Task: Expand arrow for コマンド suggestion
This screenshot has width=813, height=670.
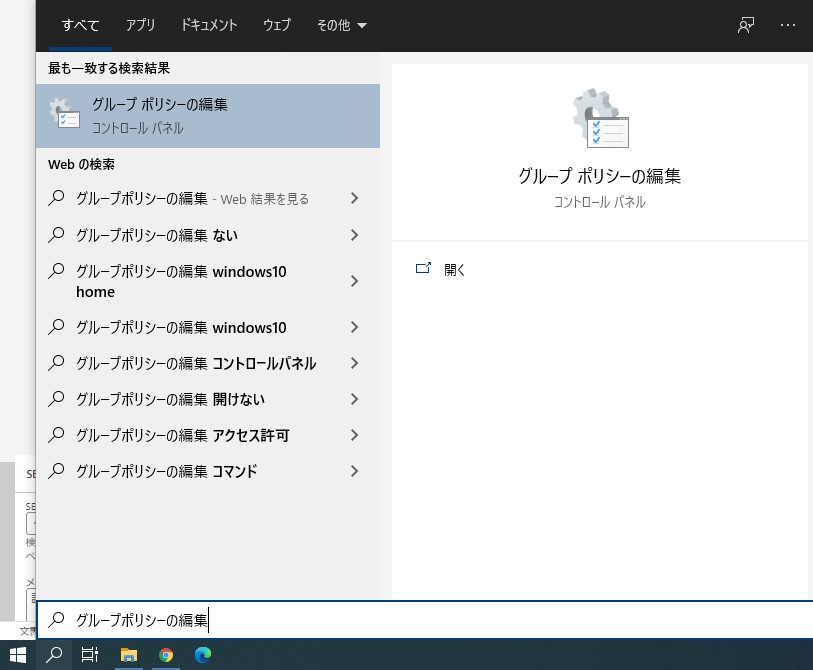Action: pyautogui.click(x=355, y=471)
